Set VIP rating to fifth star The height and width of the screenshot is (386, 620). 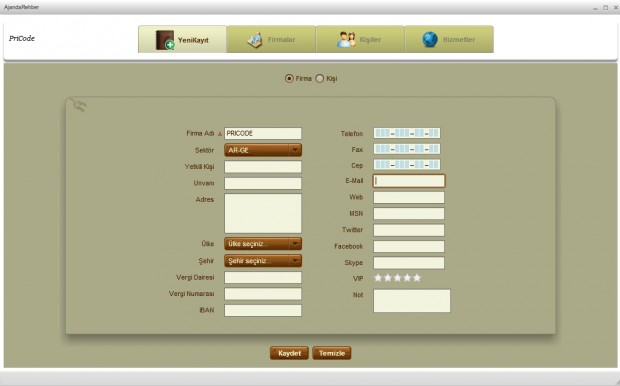[x=417, y=278]
